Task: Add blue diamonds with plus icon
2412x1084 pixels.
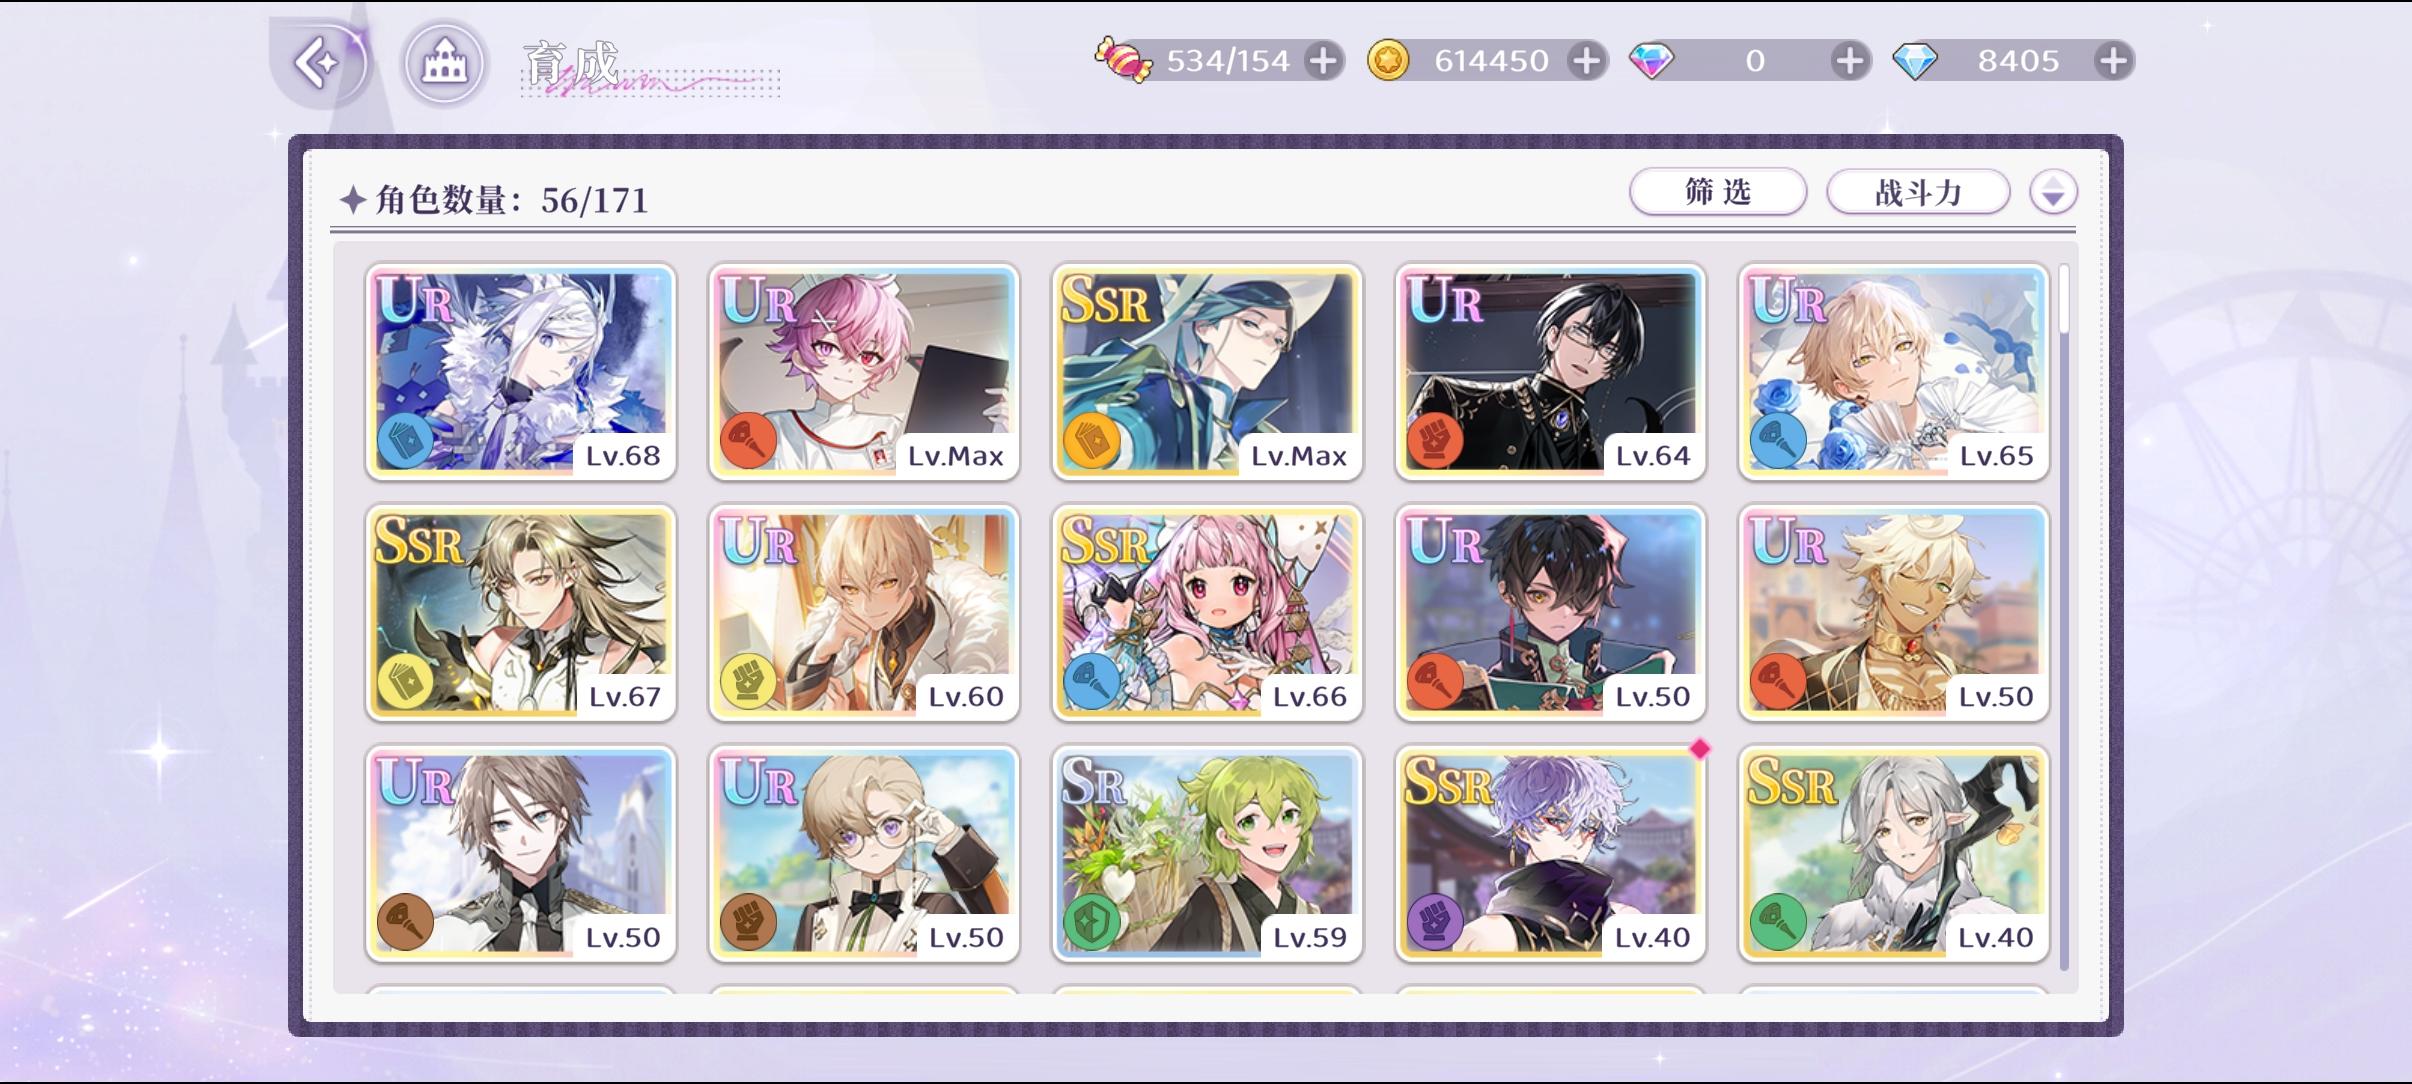Action: coord(2113,61)
